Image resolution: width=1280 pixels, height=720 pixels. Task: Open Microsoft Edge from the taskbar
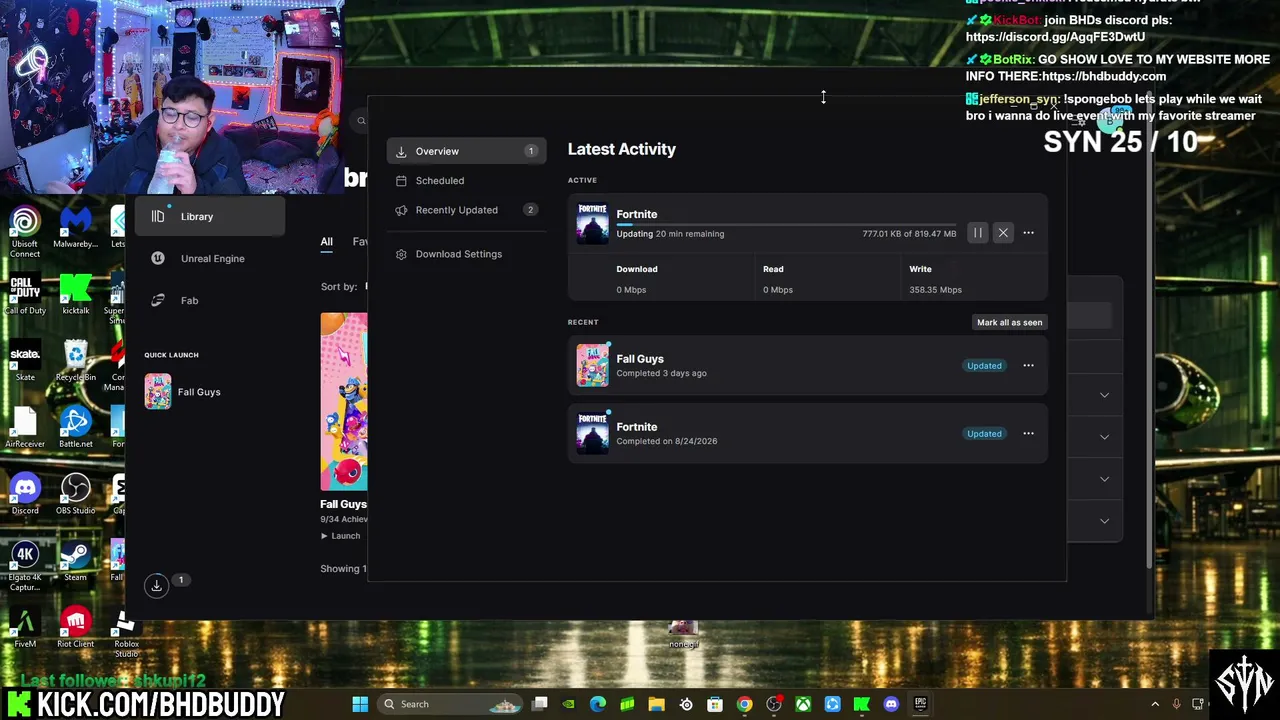598,704
